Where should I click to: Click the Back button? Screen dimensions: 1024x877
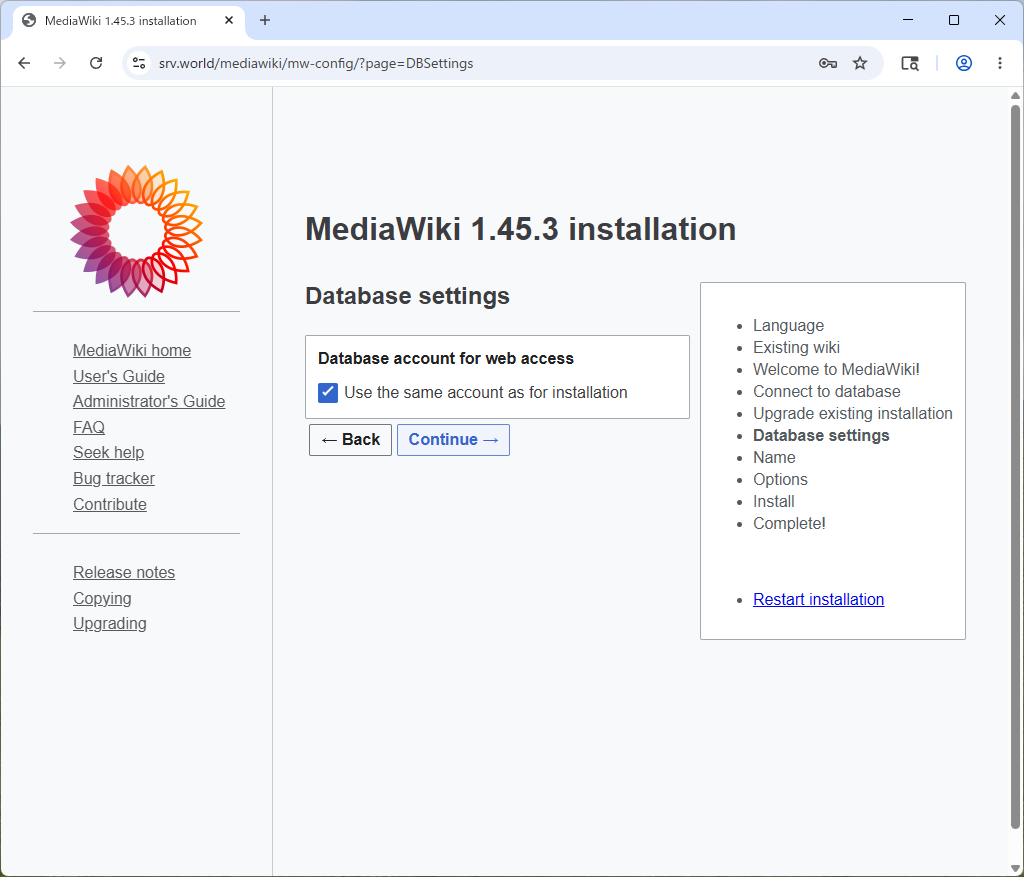tap(350, 439)
